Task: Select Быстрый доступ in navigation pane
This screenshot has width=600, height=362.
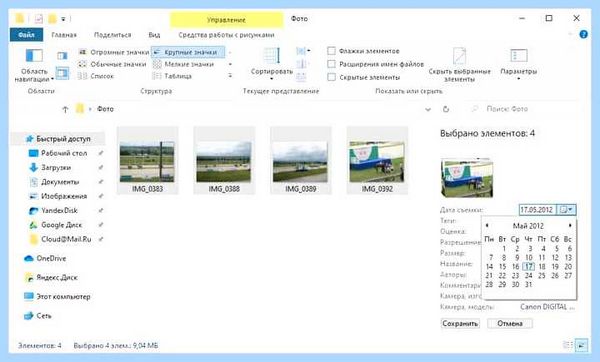Action: 58,139
